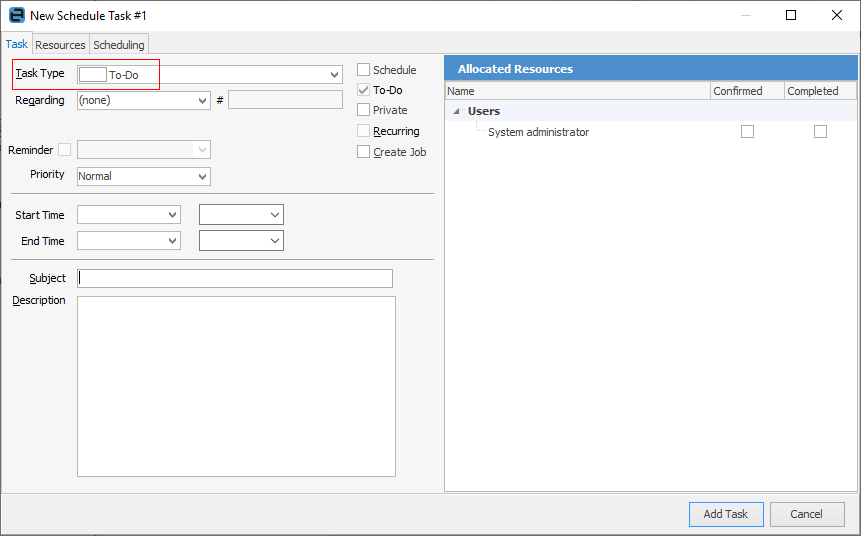The height and width of the screenshot is (536, 861).
Task: Tick the Private checkbox
Action: coord(364,110)
